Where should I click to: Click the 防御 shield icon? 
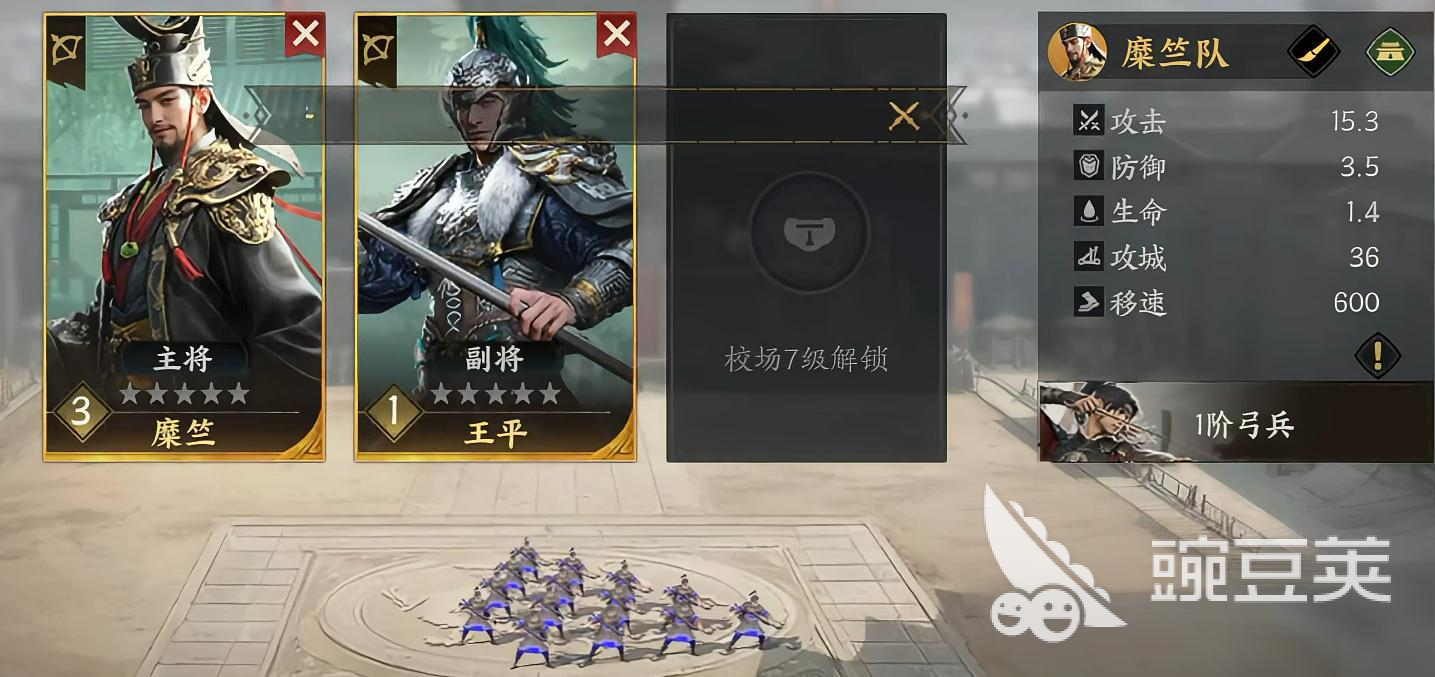pyautogui.click(x=1088, y=166)
